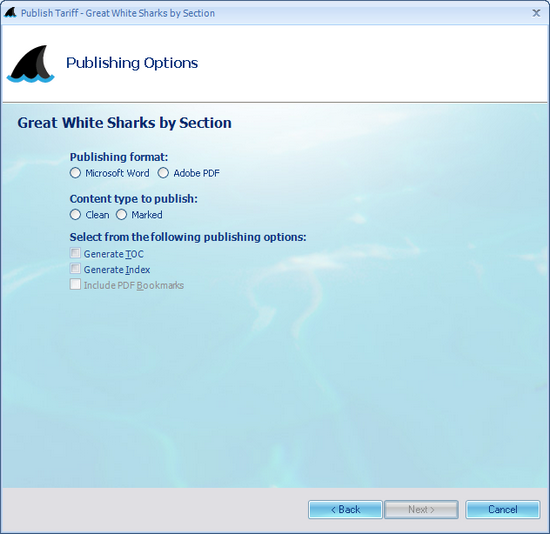Select the Clean content type
The width and height of the screenshot is (550, 534).
(x=75, y=215)
